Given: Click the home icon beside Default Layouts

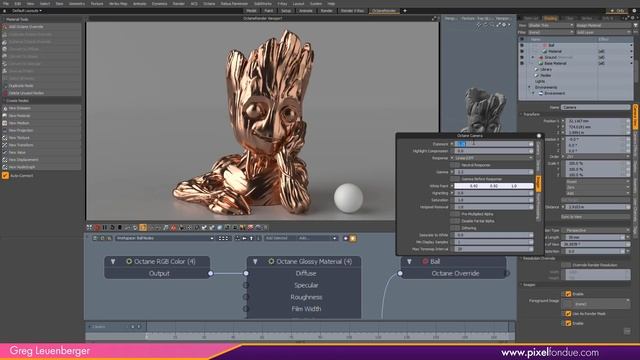Looking at the screenshot, I should tap(5, 11).
